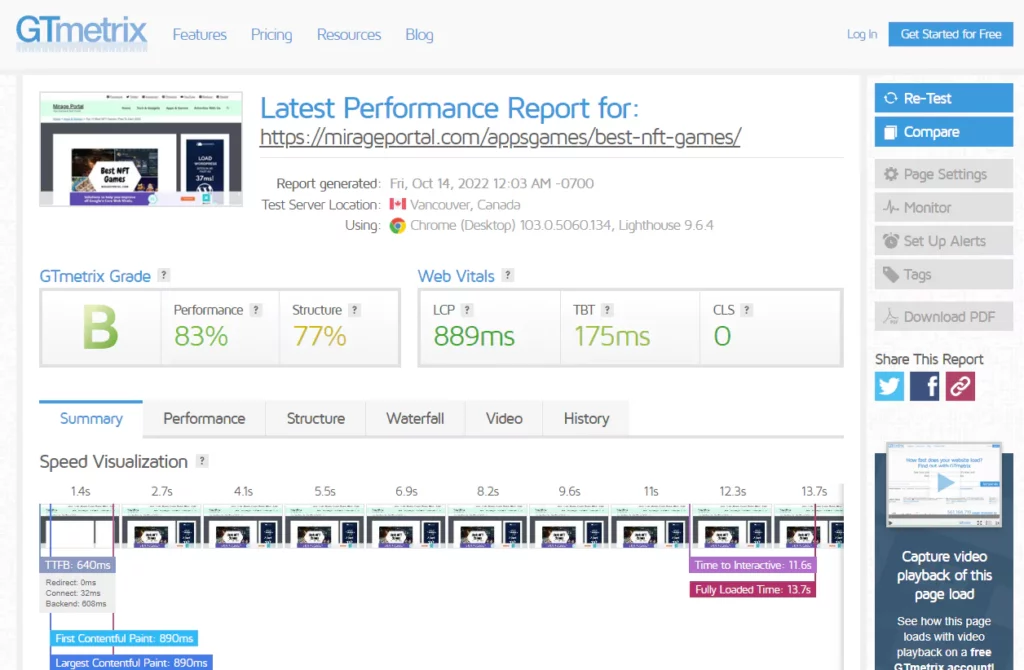Open the Features menu
Viewport: 1024px width, 670px height.
pyautogui.click(x=199, y=35)
